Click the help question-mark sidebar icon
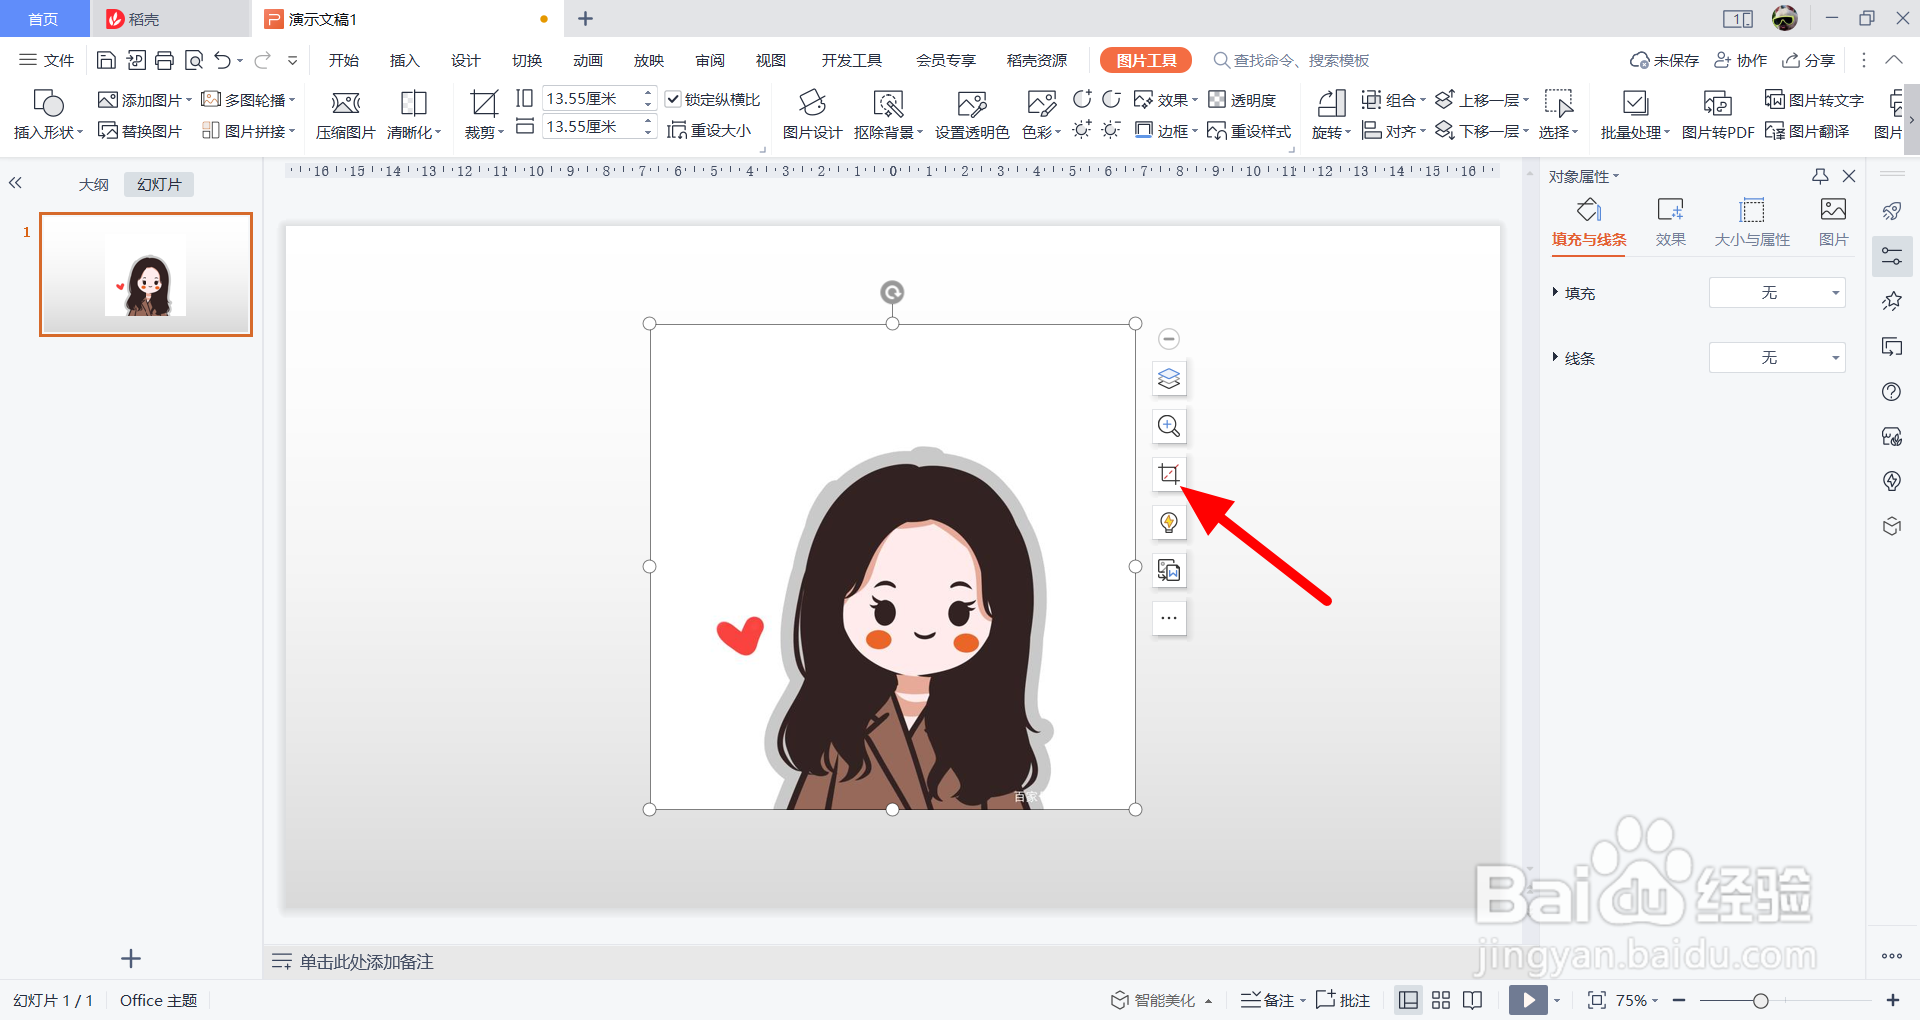 click(x=1891, y=392)
